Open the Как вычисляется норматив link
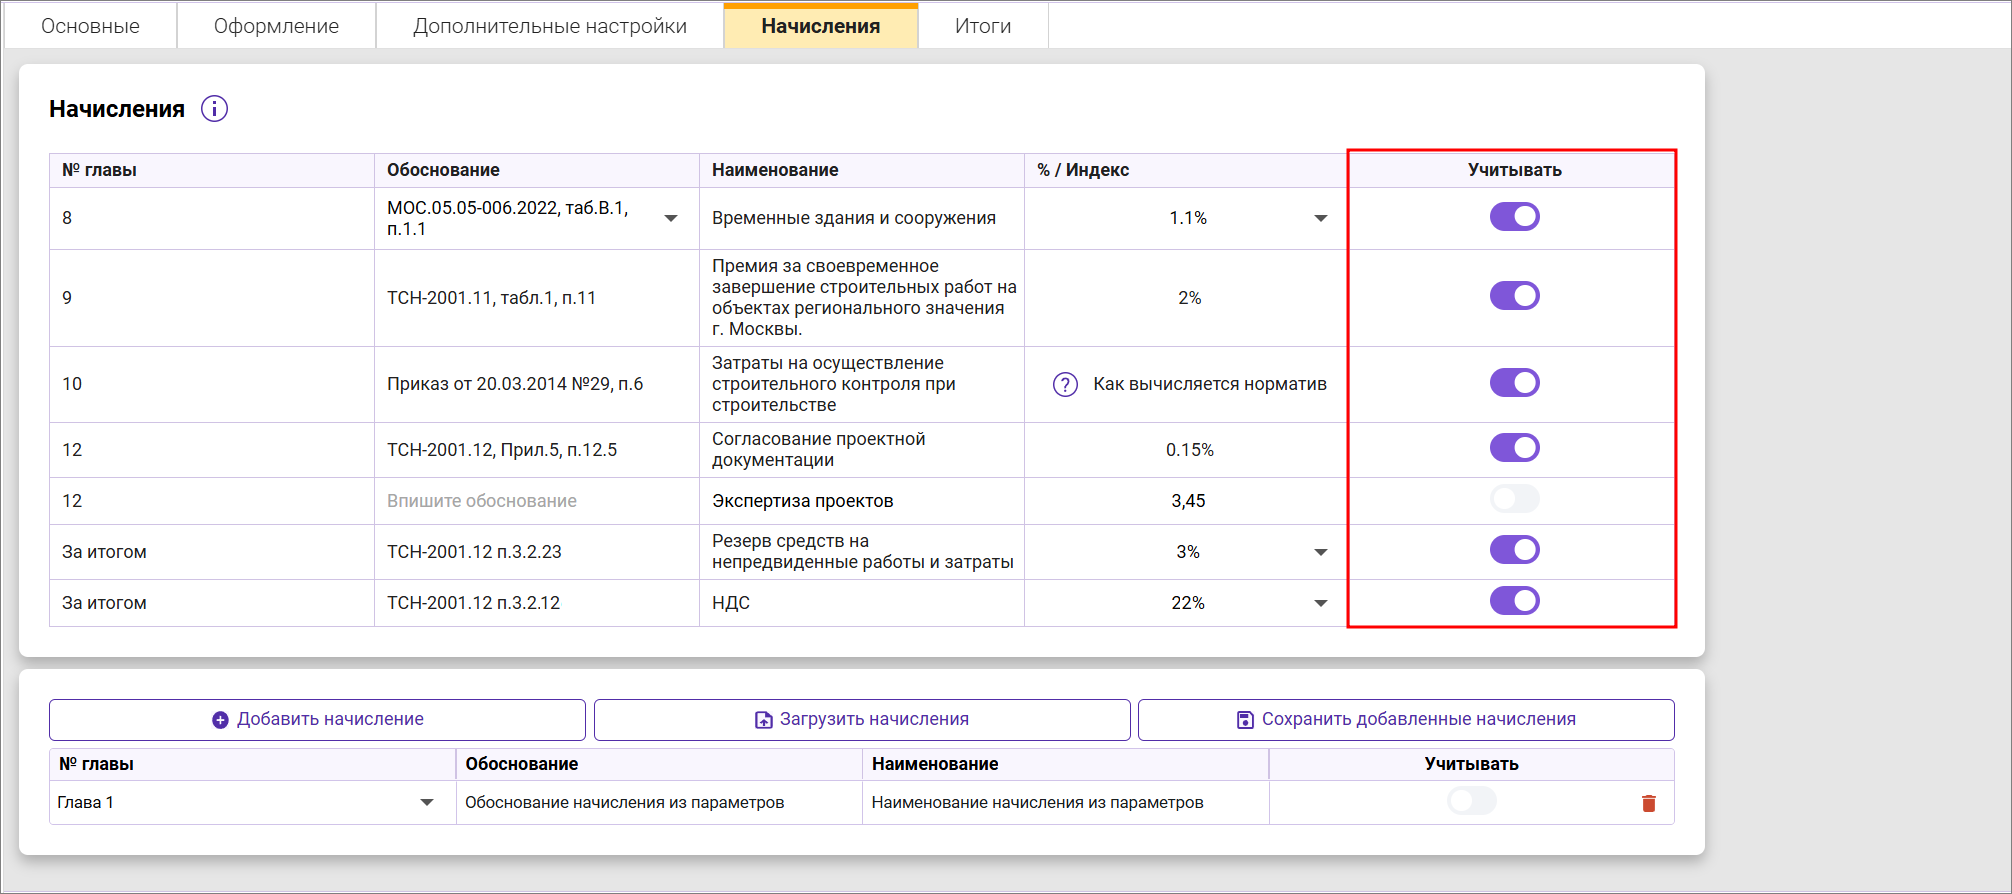Screen dimensions: 2012x894 [1209, 384]
